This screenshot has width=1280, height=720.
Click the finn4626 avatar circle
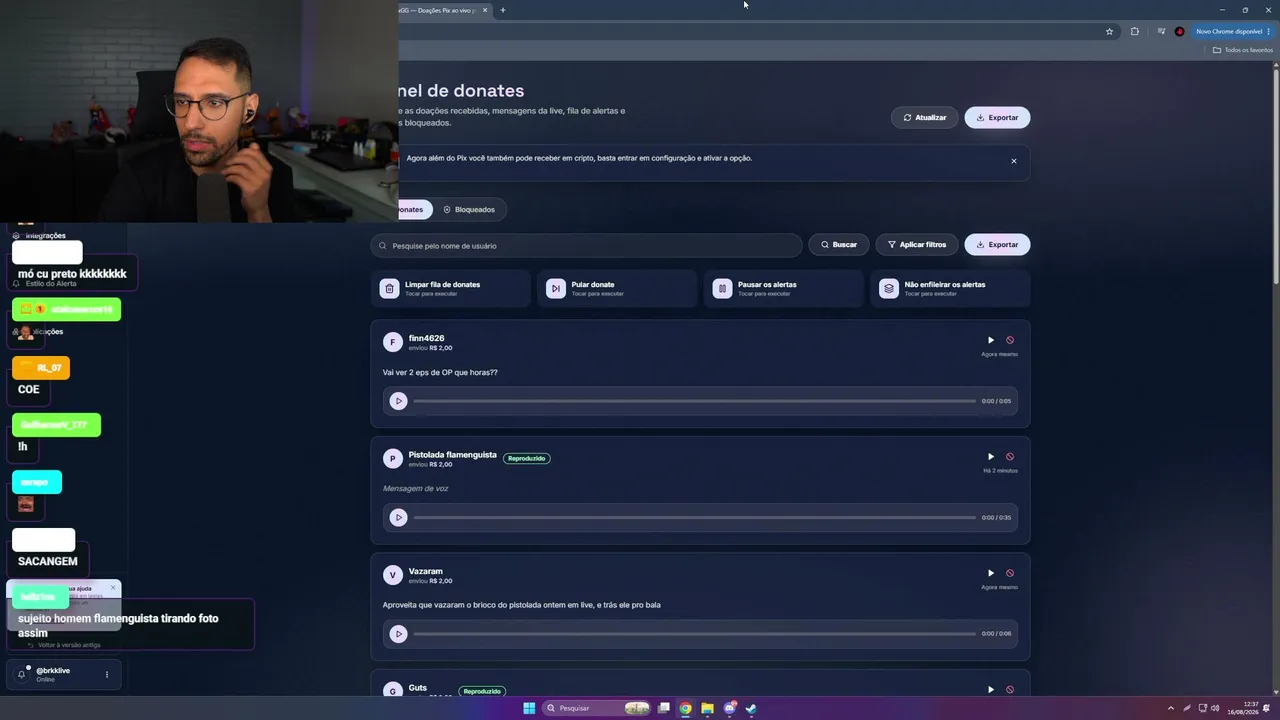coord(392,343)
